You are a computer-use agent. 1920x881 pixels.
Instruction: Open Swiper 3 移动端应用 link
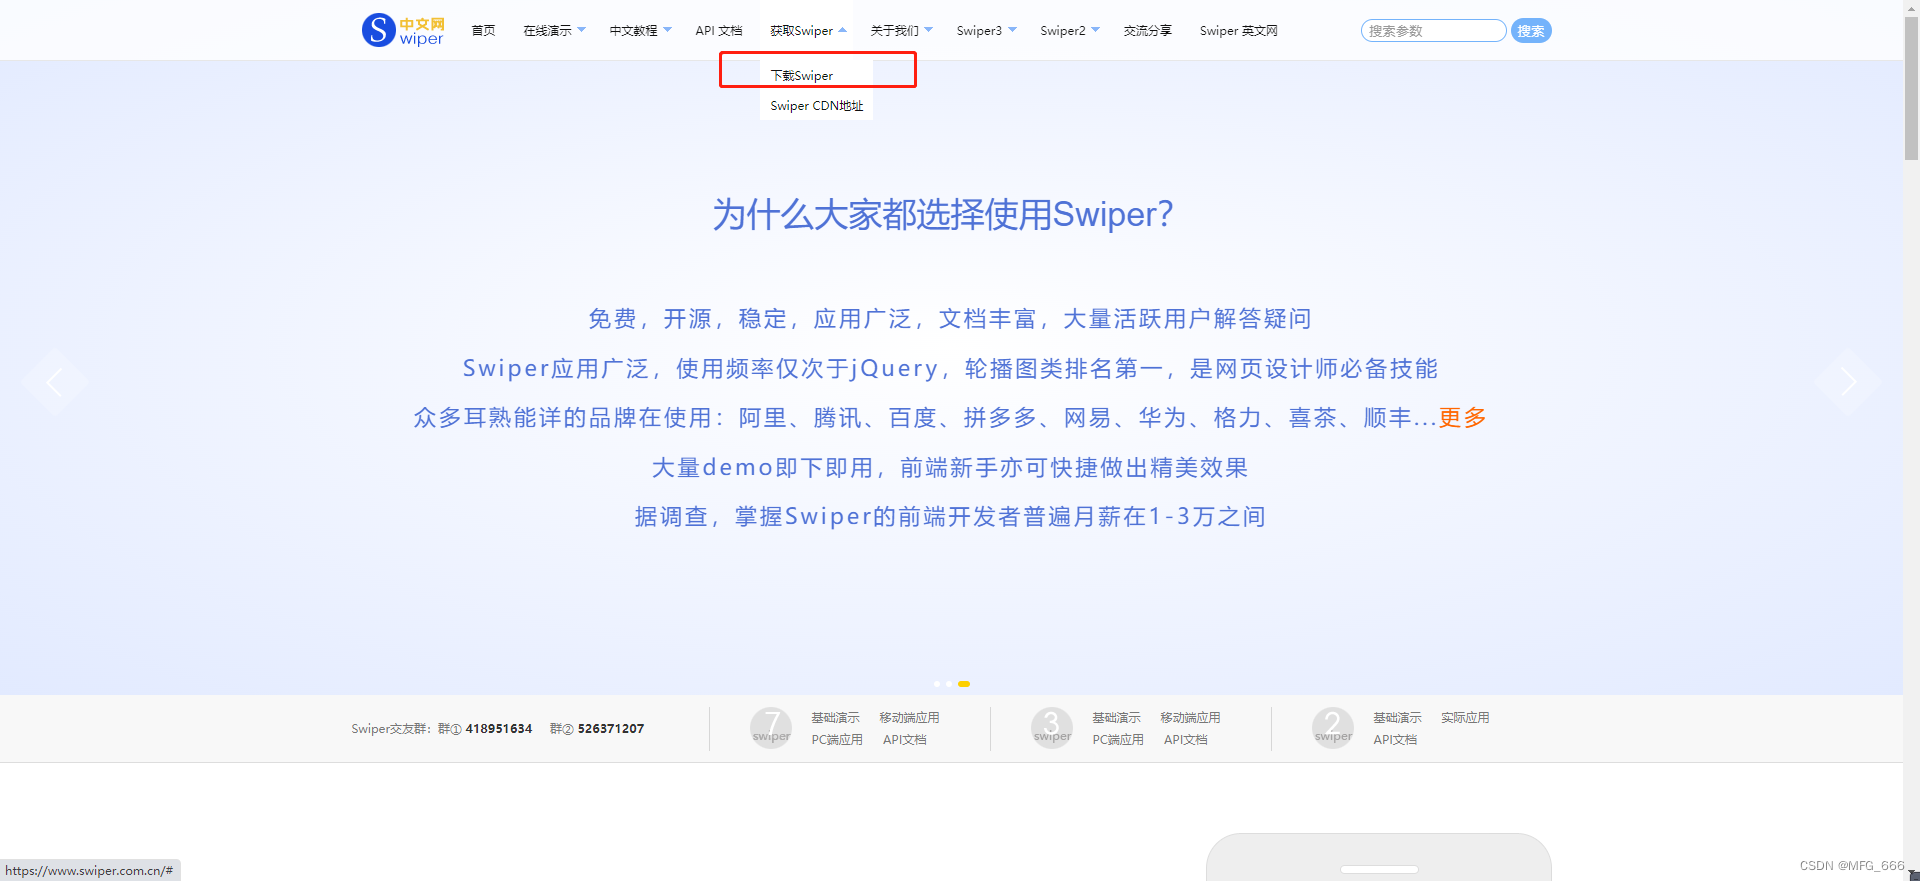pos(1190,718)
